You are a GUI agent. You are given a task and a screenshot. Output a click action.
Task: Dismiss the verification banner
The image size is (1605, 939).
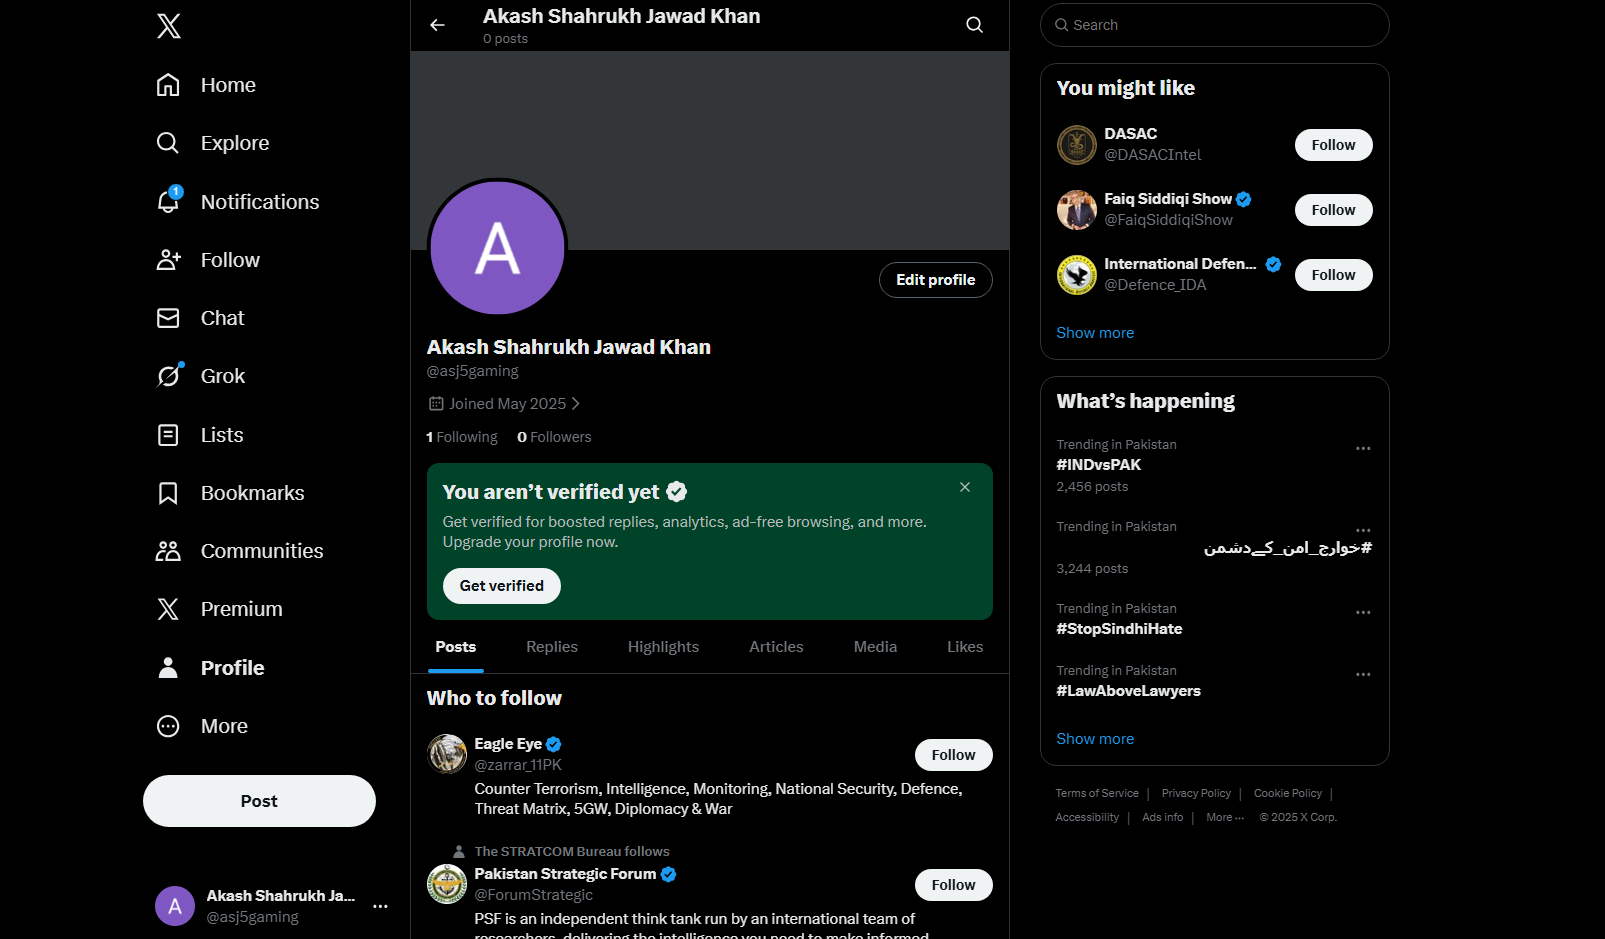coord(965,487)
